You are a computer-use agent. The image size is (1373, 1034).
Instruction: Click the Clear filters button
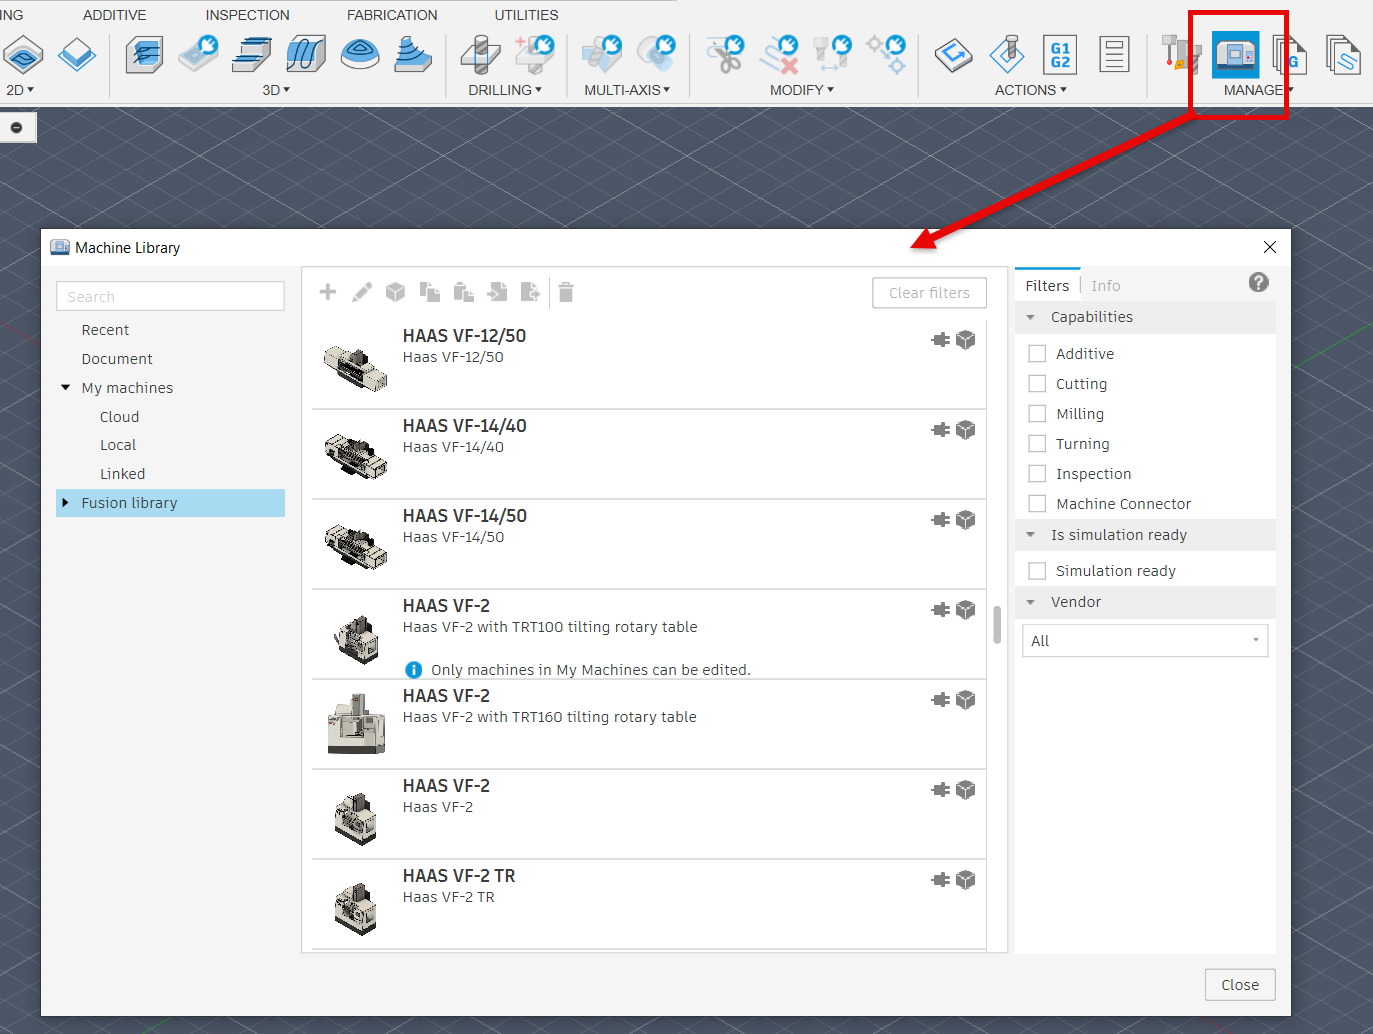pyautogui.click(x=929, y=292)
